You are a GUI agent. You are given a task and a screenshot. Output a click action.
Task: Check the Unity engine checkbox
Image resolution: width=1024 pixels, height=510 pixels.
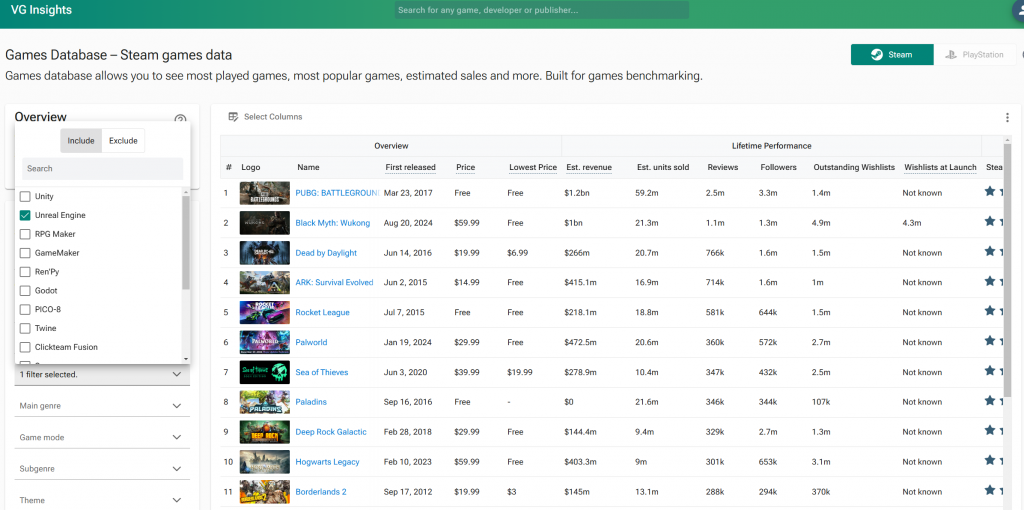click(x=25, y=197)
